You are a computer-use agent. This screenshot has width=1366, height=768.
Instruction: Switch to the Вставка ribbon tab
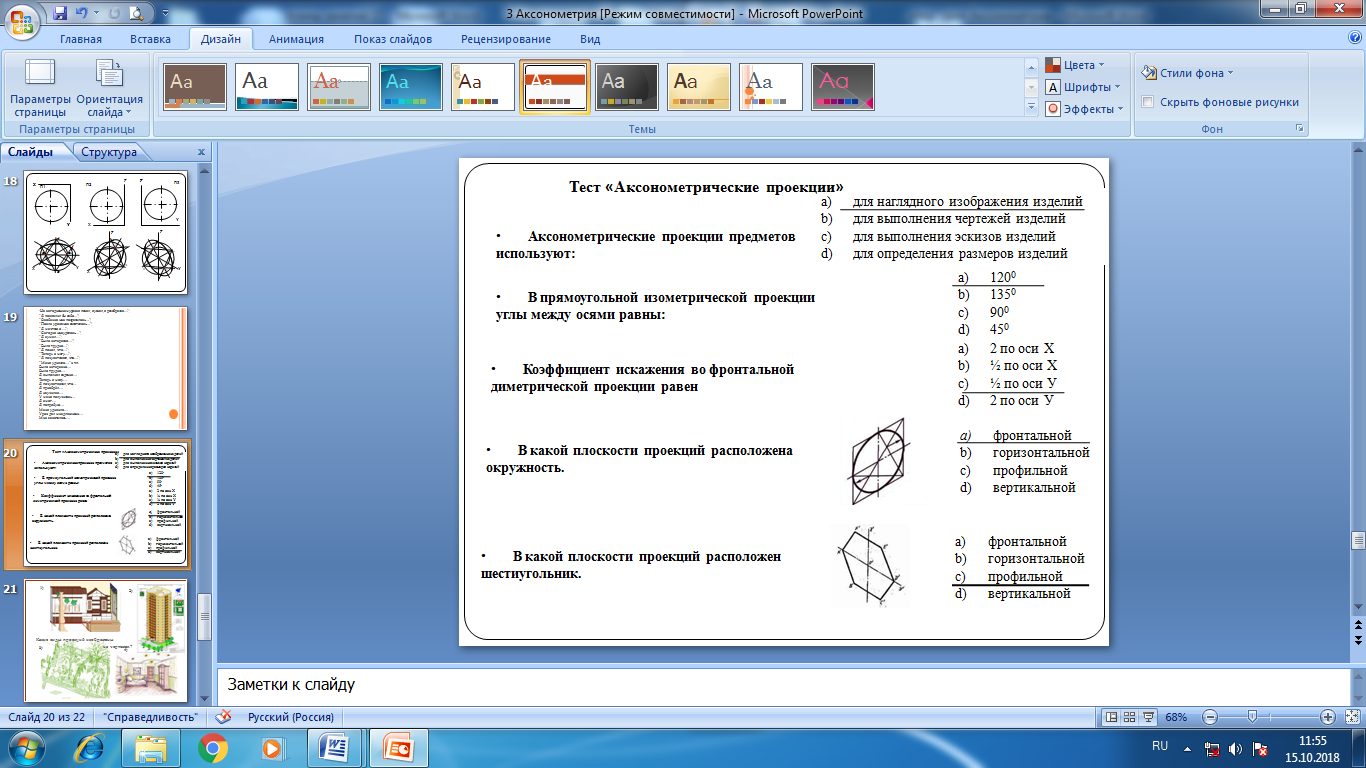tap(150, 39)
